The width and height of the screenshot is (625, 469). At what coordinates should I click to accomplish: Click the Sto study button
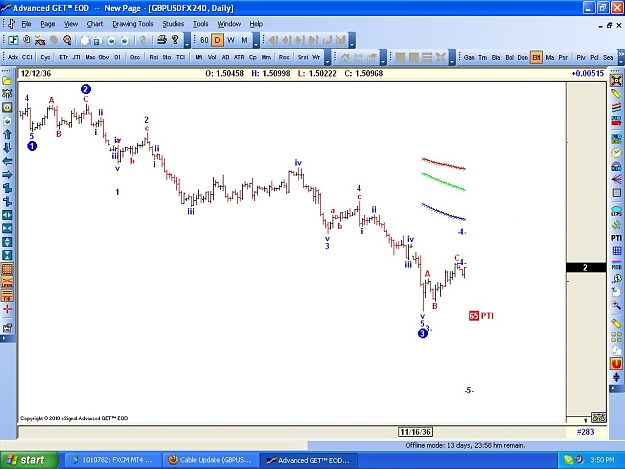click(x=167, y=57)
